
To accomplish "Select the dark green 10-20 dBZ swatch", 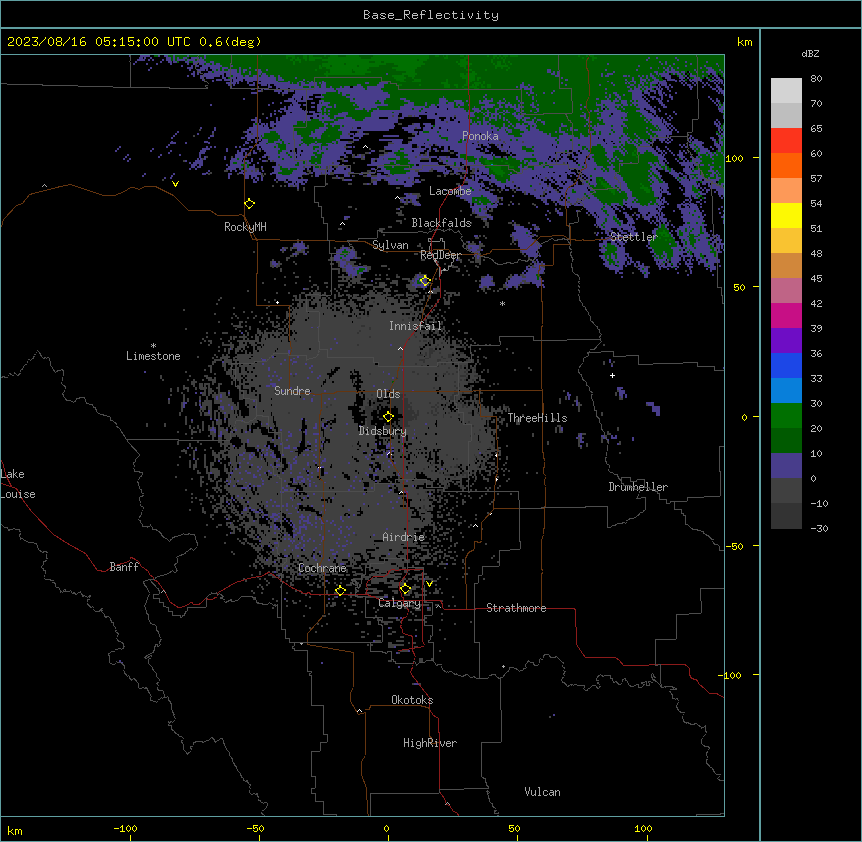I will 786,441.
